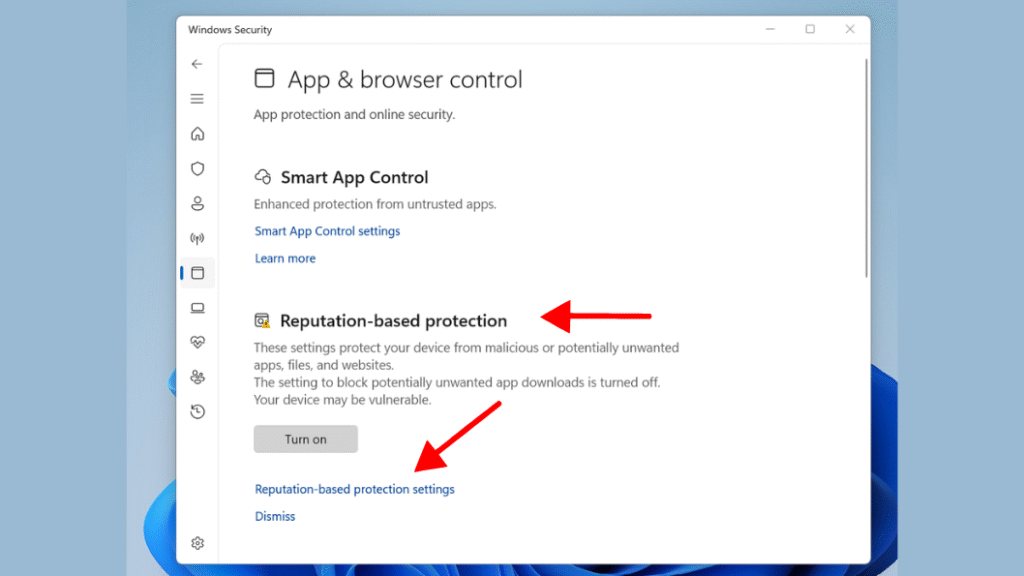This screenshot has width=1024, height=576.
Task: Click the Turn on button
Action: 306,439
